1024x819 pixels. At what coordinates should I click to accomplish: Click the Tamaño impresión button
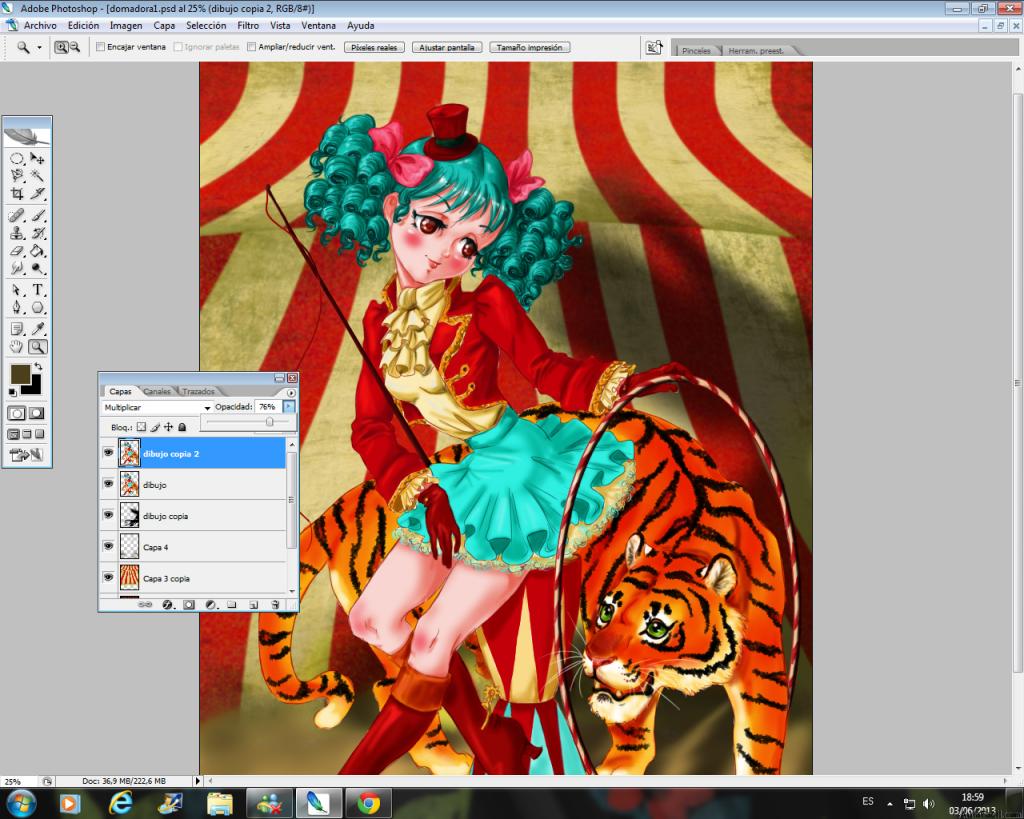(530, 47)
